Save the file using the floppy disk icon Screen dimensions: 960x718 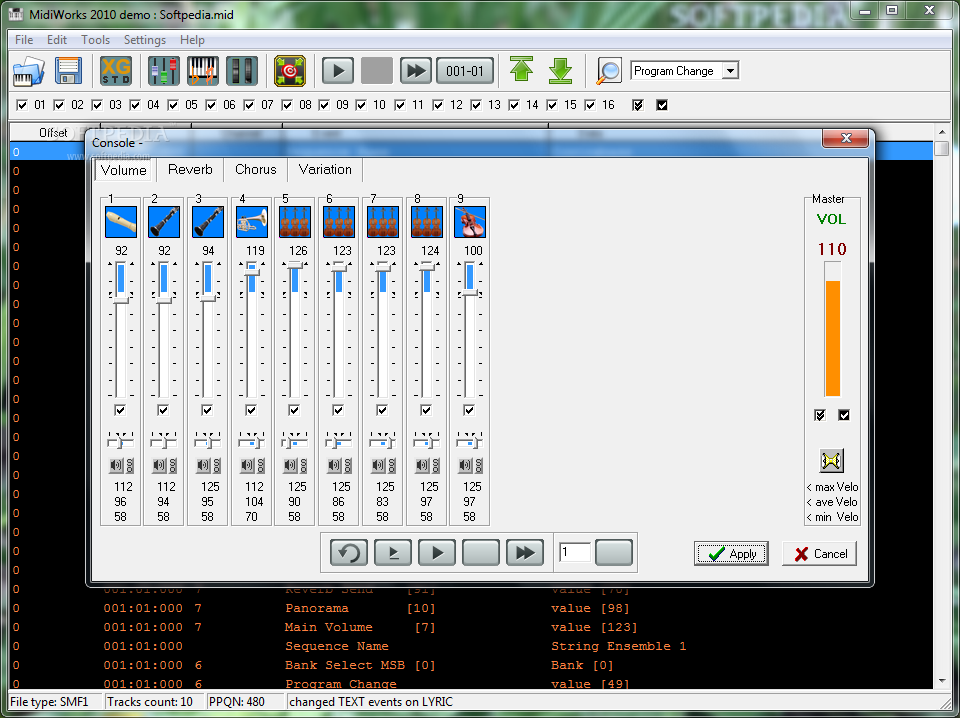tap(69, 71)
